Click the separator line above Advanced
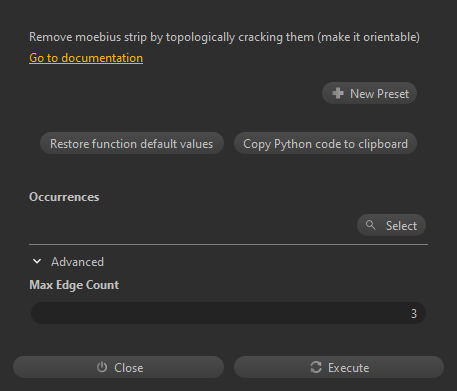This screenshot has width=457, height=391. click(228, 244)
